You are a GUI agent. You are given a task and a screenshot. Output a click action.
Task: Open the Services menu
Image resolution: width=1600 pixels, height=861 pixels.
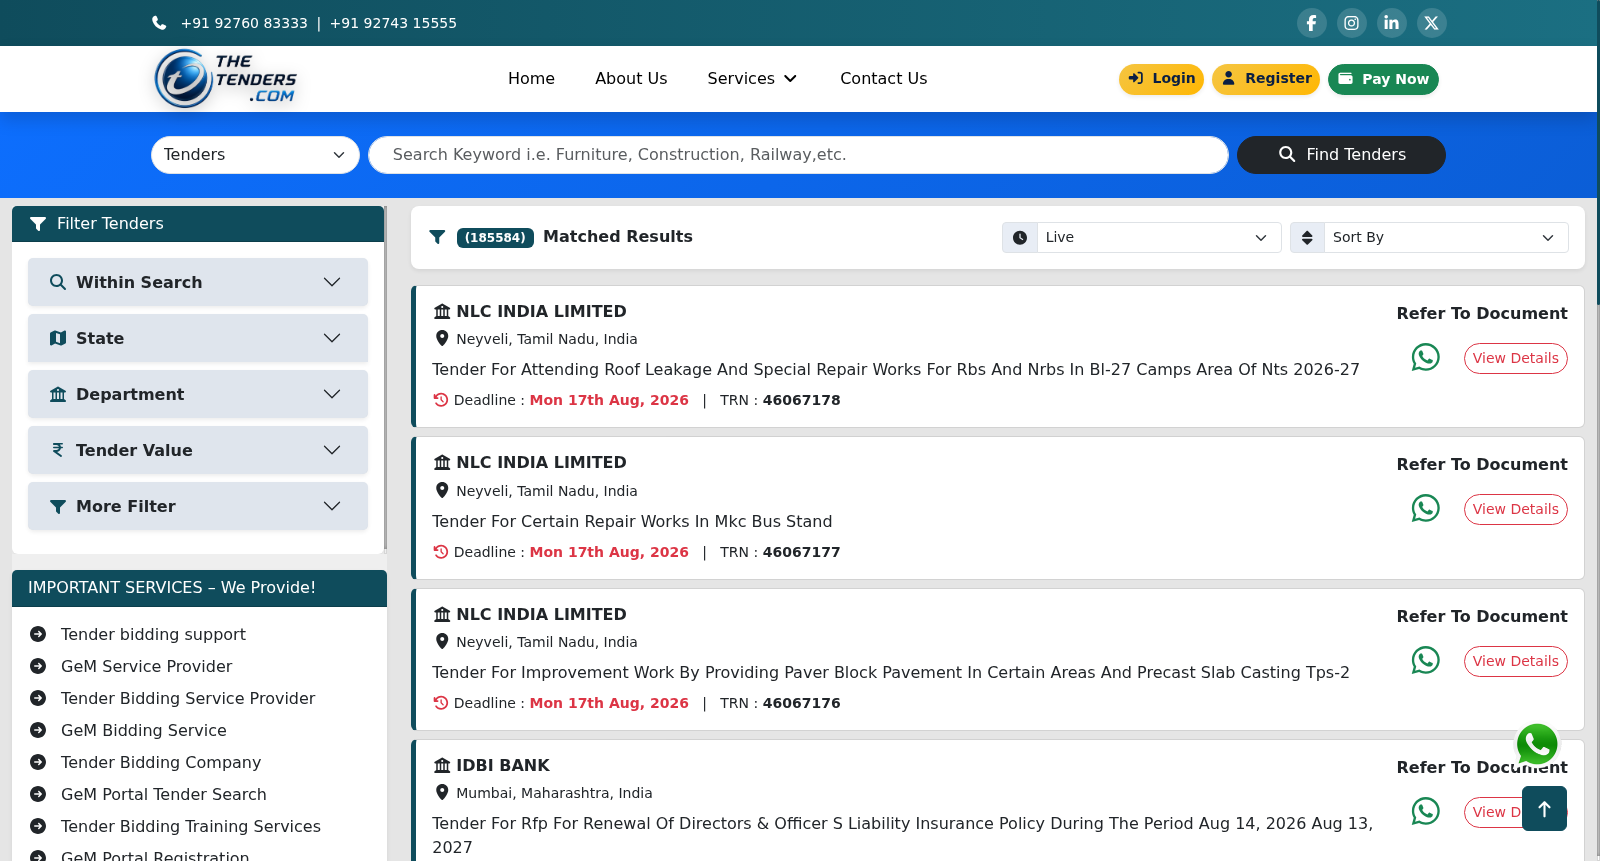tap(752, 78)
